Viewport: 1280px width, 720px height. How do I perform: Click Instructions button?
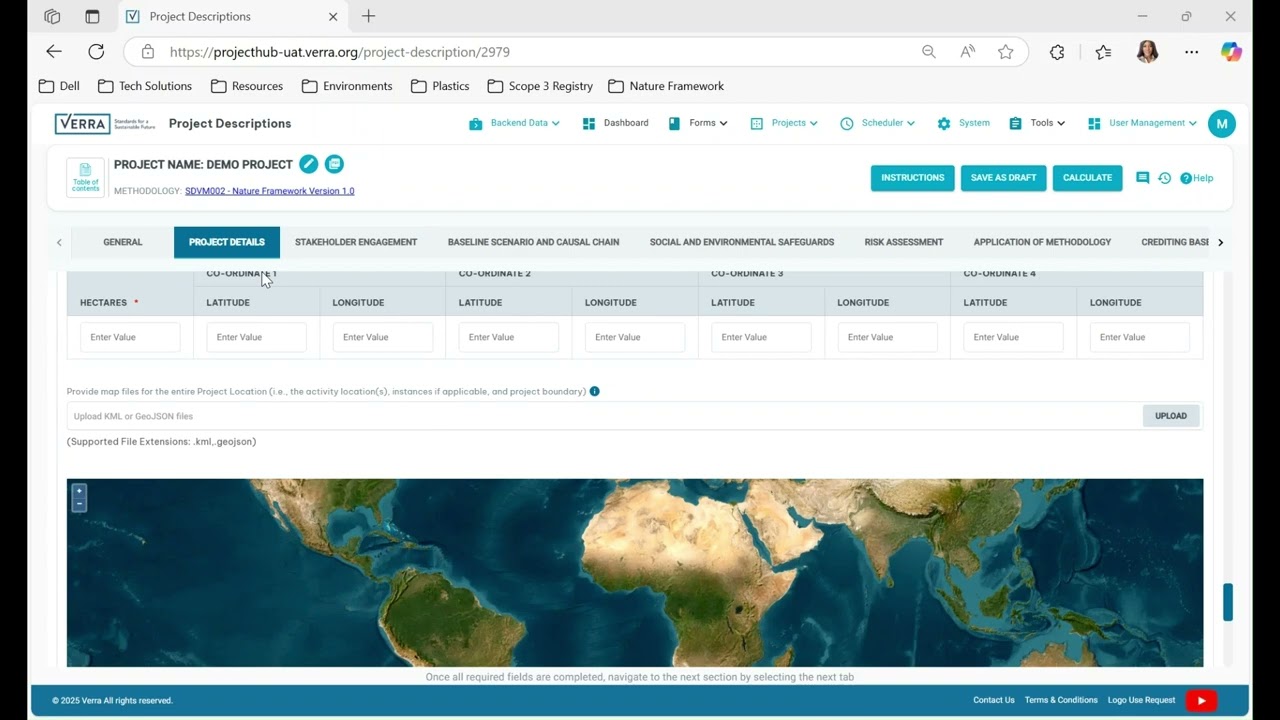[x=912, y=178]
